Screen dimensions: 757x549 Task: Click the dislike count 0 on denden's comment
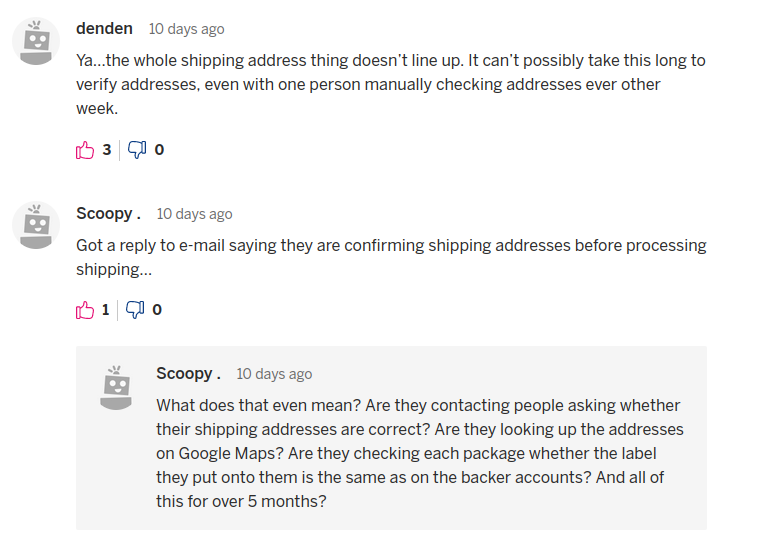pos(159,150)
